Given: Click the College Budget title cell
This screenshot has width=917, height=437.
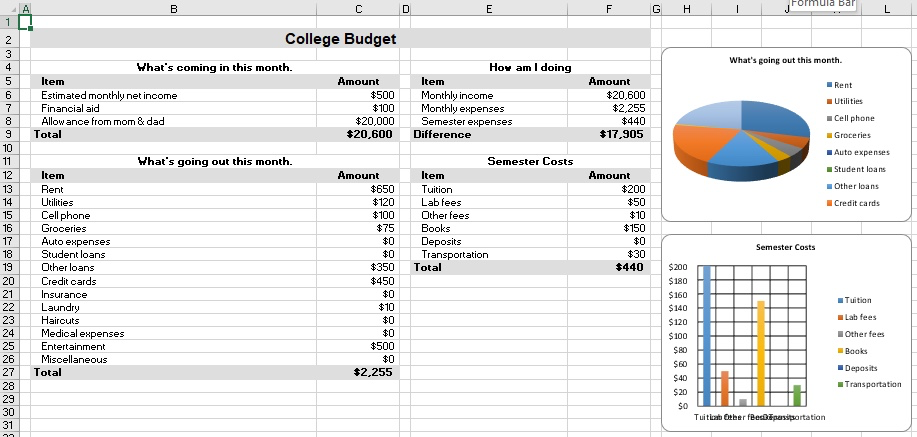Looking at the screenshot, I should [x=340, y=39].
